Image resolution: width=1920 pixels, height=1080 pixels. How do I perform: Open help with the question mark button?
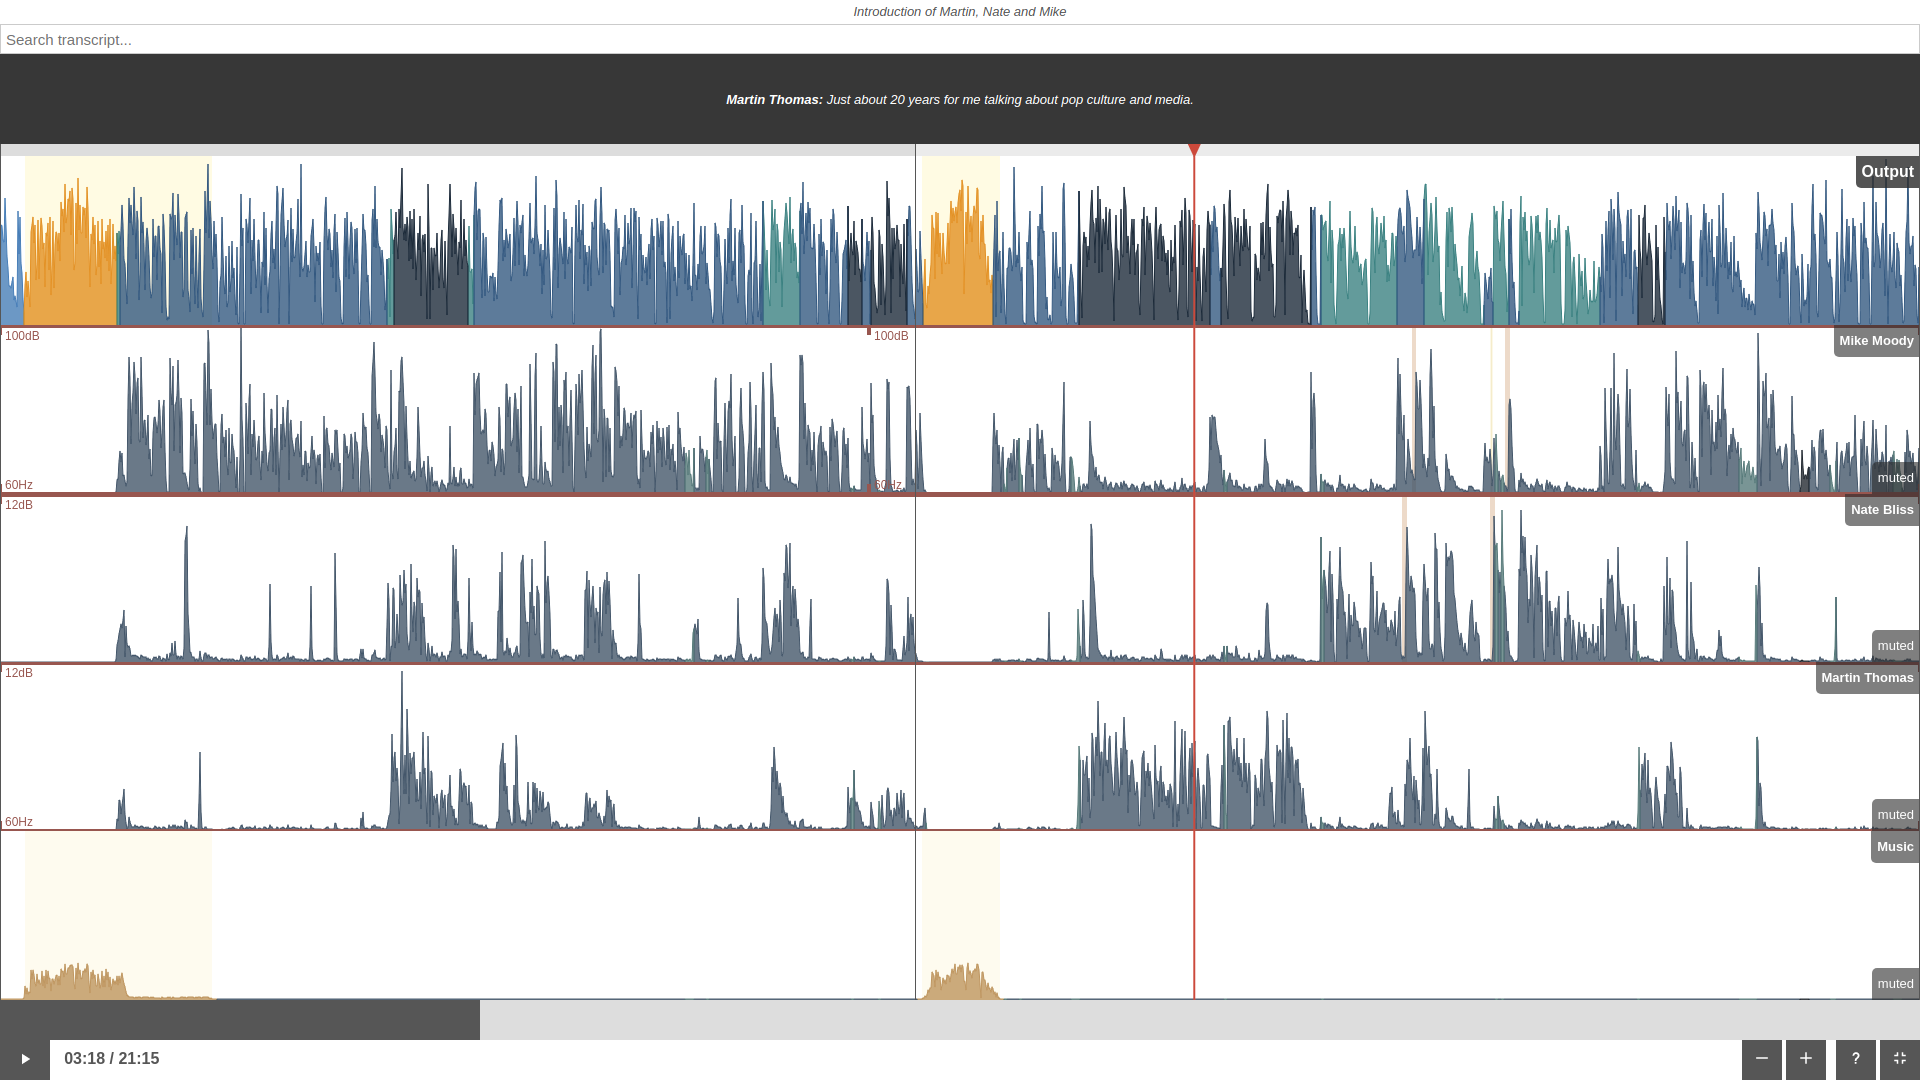1856,1059
